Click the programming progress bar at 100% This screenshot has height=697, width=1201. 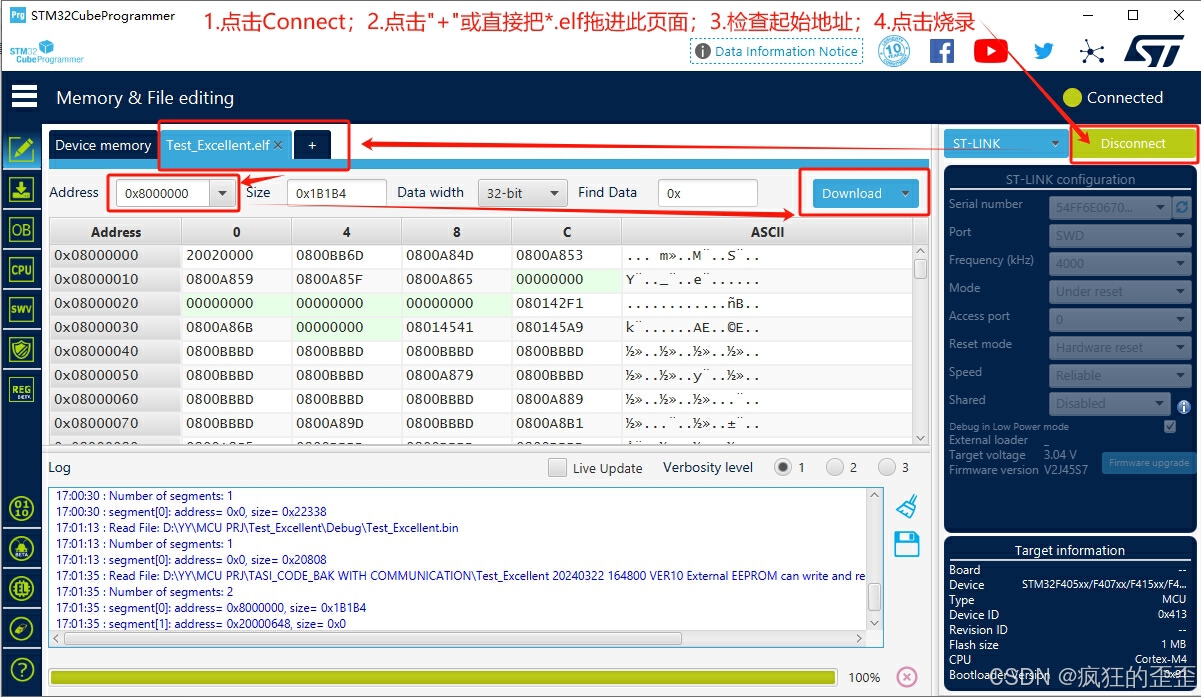tap(443, 677)
